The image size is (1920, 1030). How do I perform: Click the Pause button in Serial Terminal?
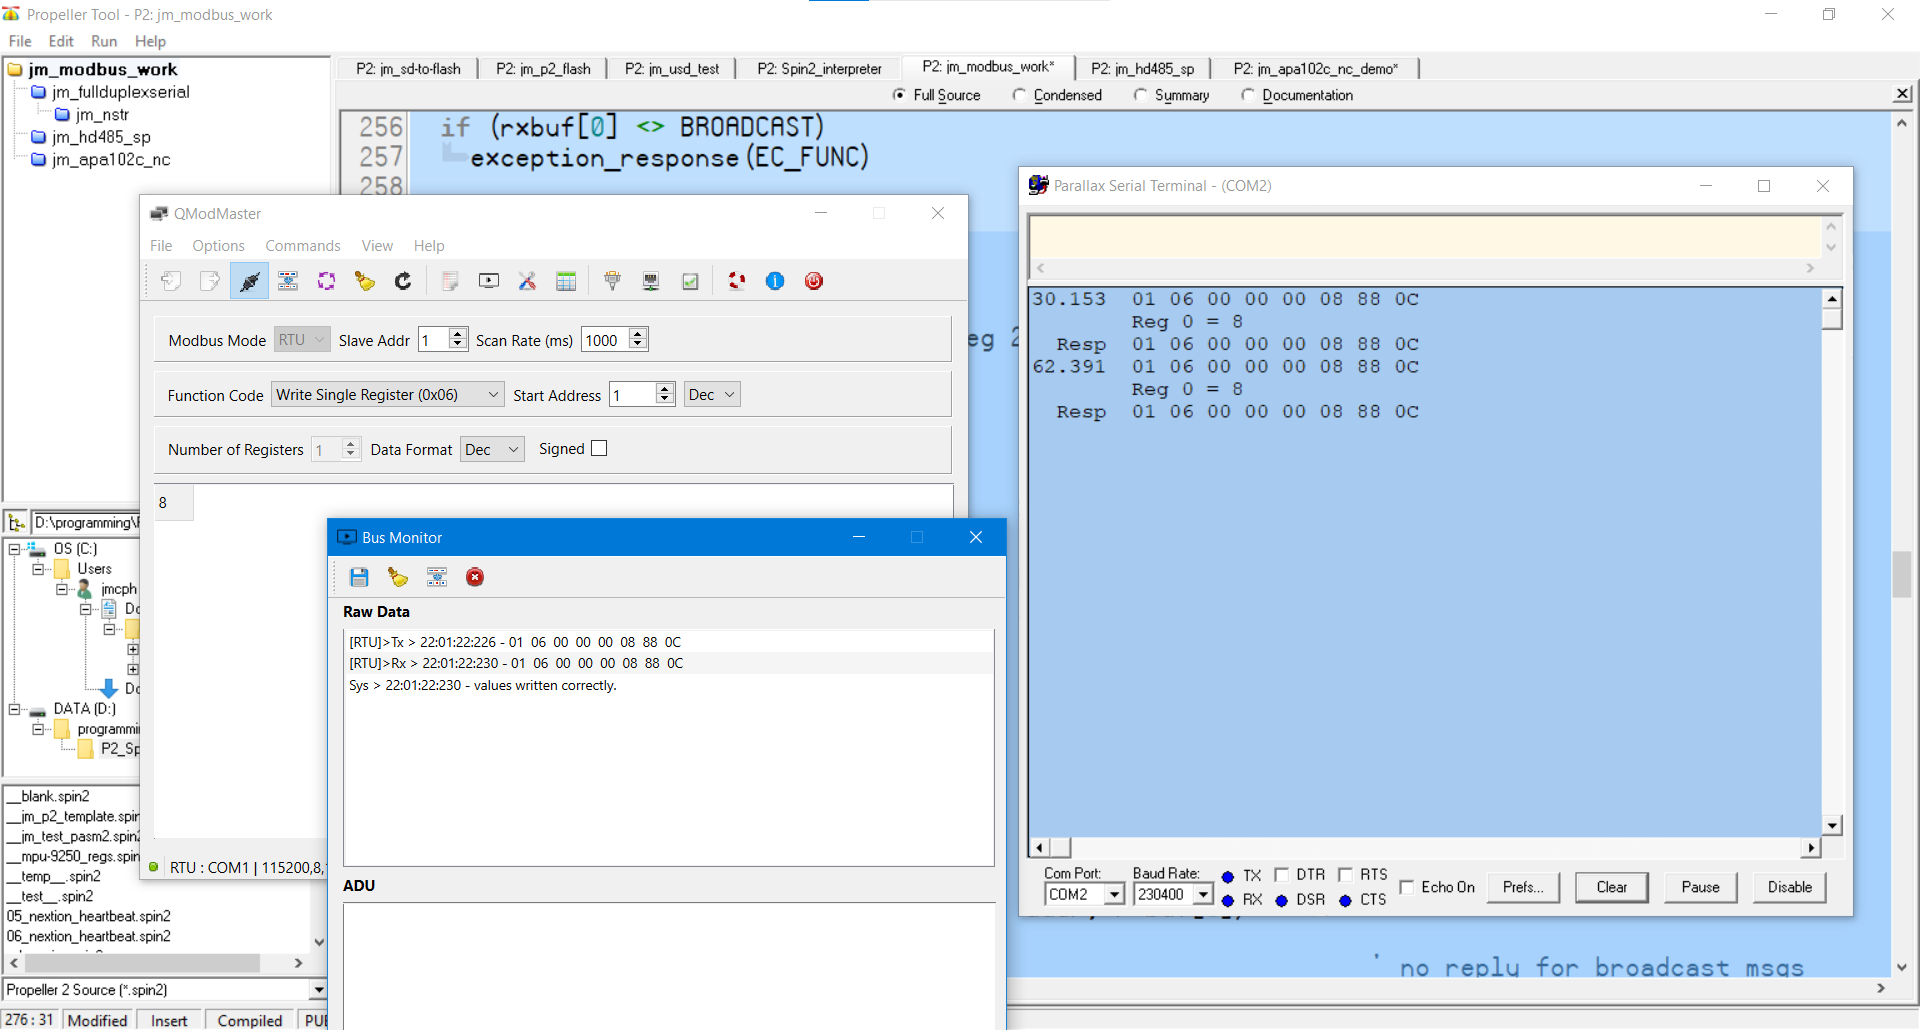[x=1700, y=887]
